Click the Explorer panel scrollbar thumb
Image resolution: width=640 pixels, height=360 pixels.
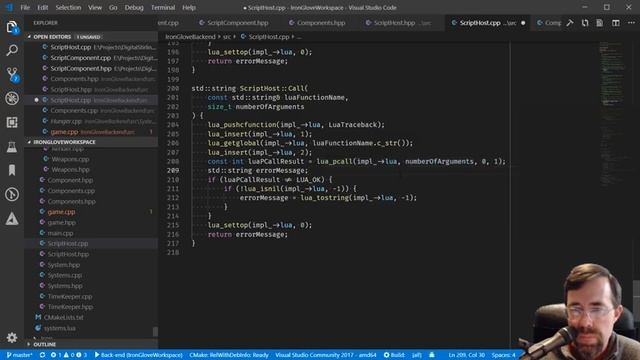click(155, 331)
